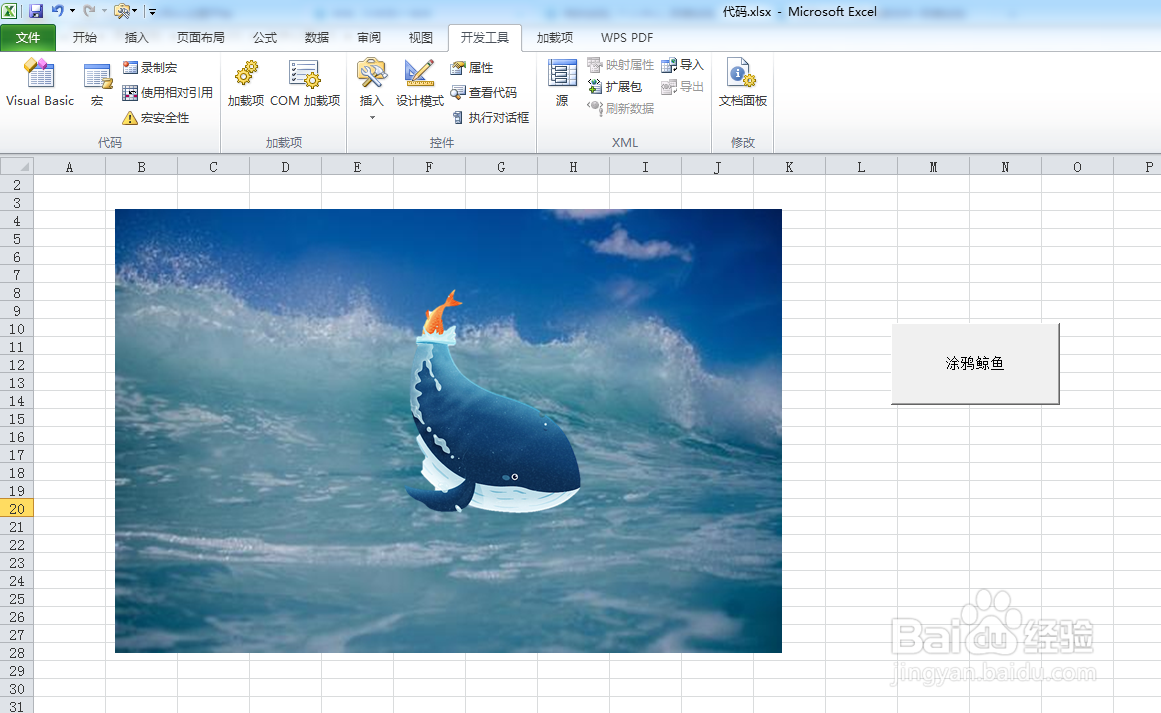The width and height of the screenshot is (1161, 713).
Task: Click 执行对话框 run dialog
Action: coord(490,118)
